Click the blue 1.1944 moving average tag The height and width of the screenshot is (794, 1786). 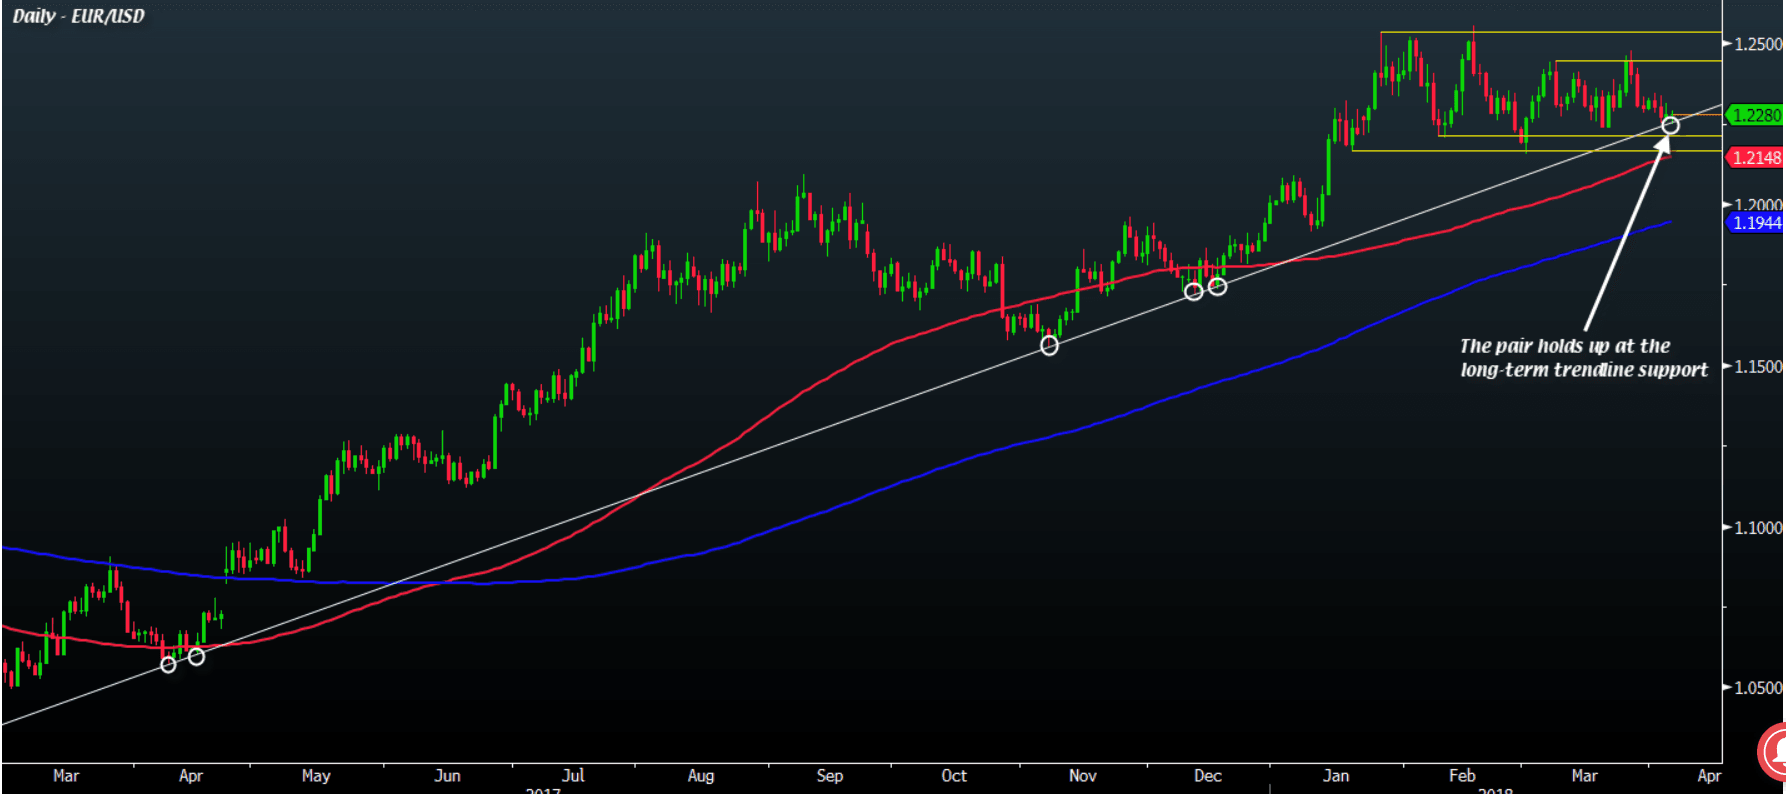click(x=1756, y=223)
